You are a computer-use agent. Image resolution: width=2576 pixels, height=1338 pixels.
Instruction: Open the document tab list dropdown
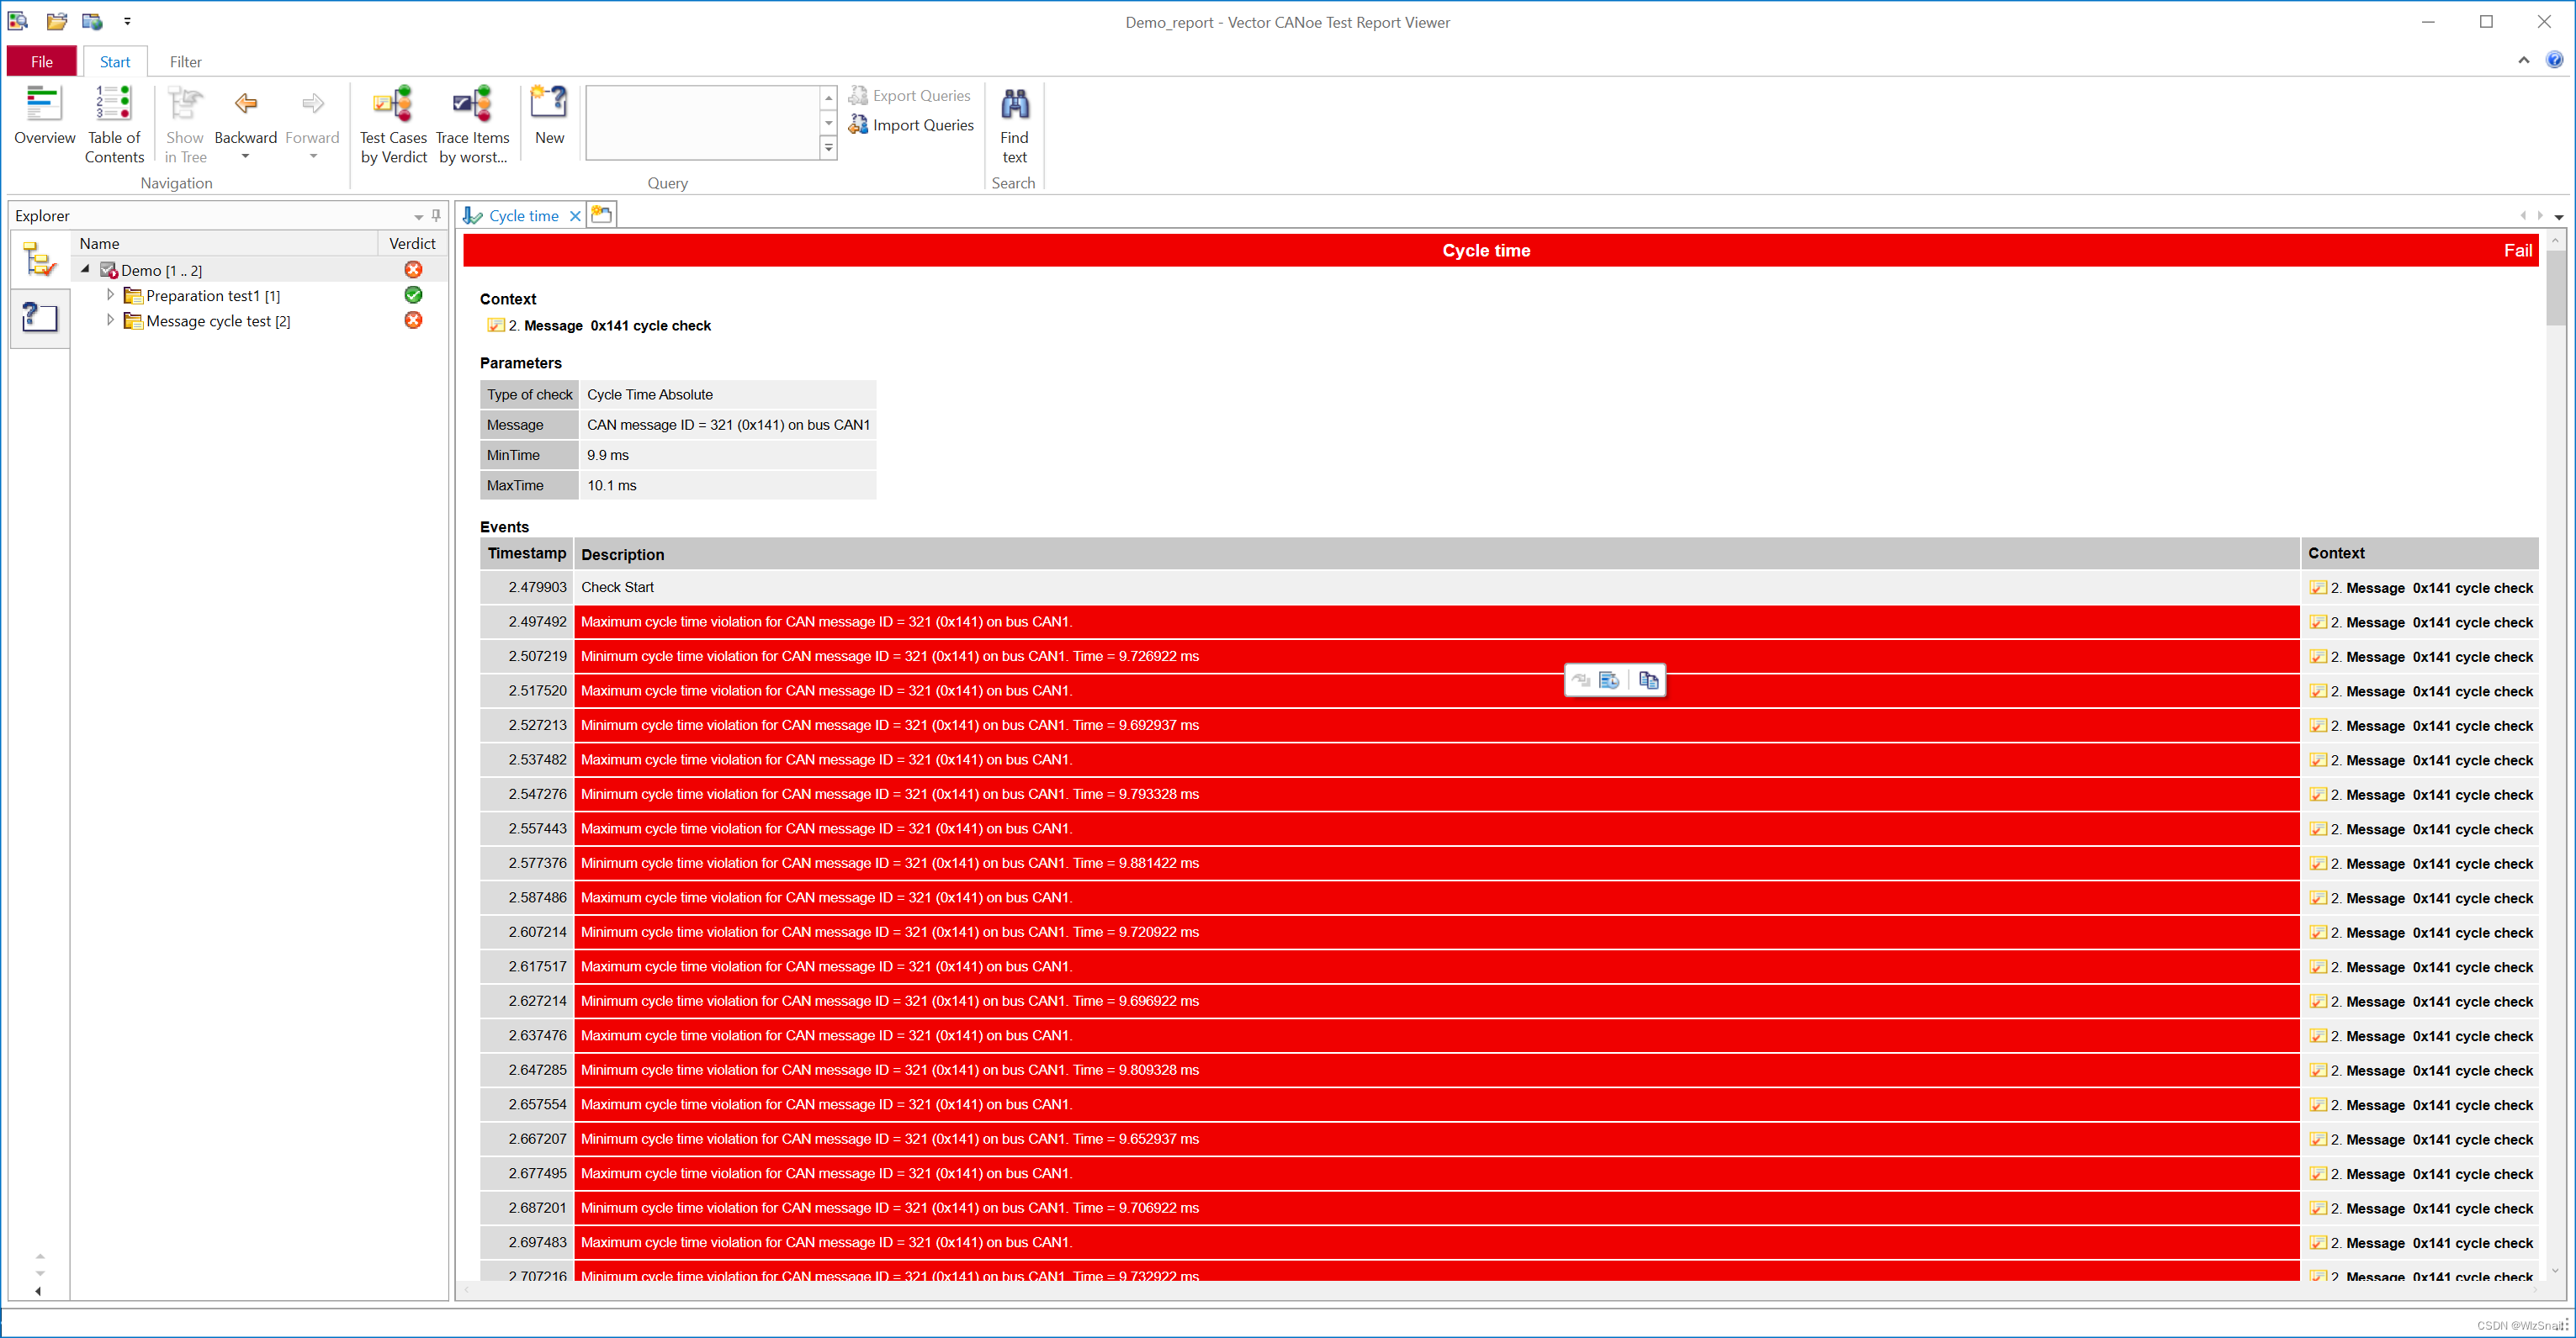(x=2559, y=216)
